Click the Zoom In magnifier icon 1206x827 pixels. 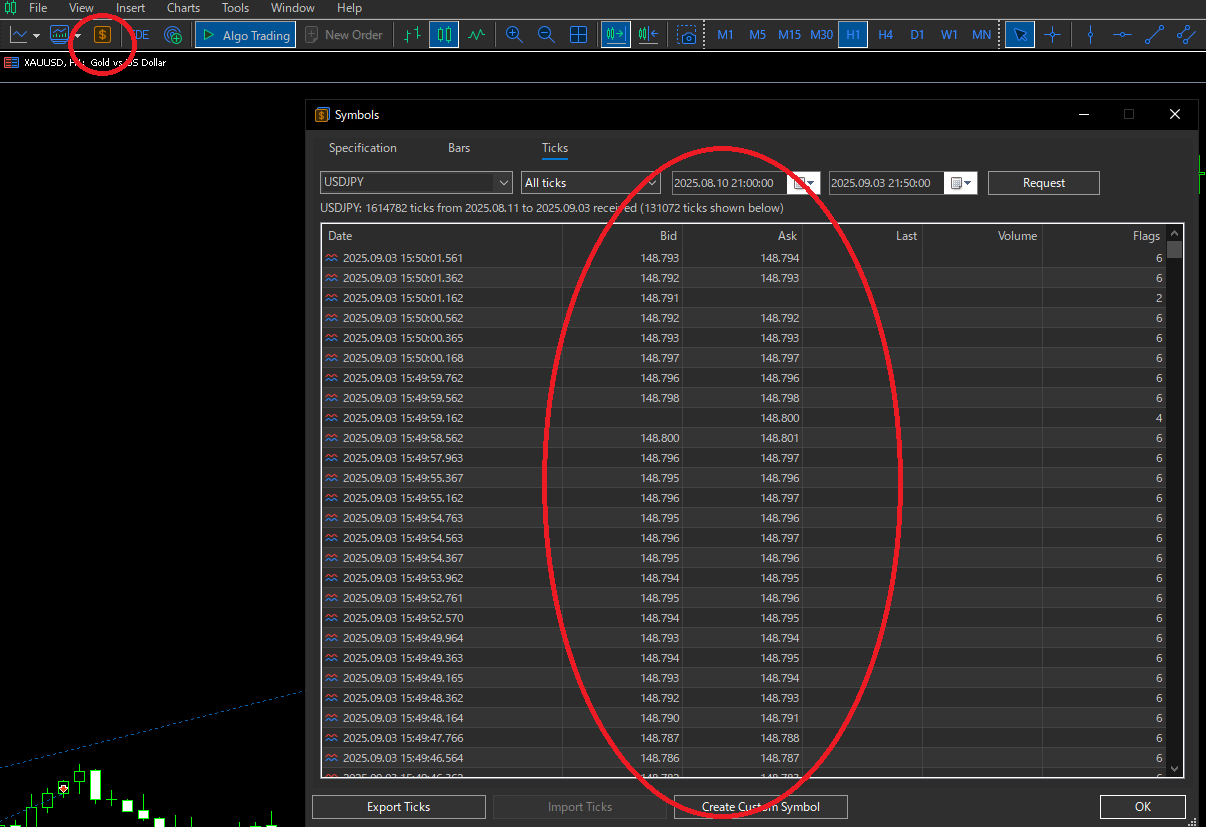[x=514, y=35]
